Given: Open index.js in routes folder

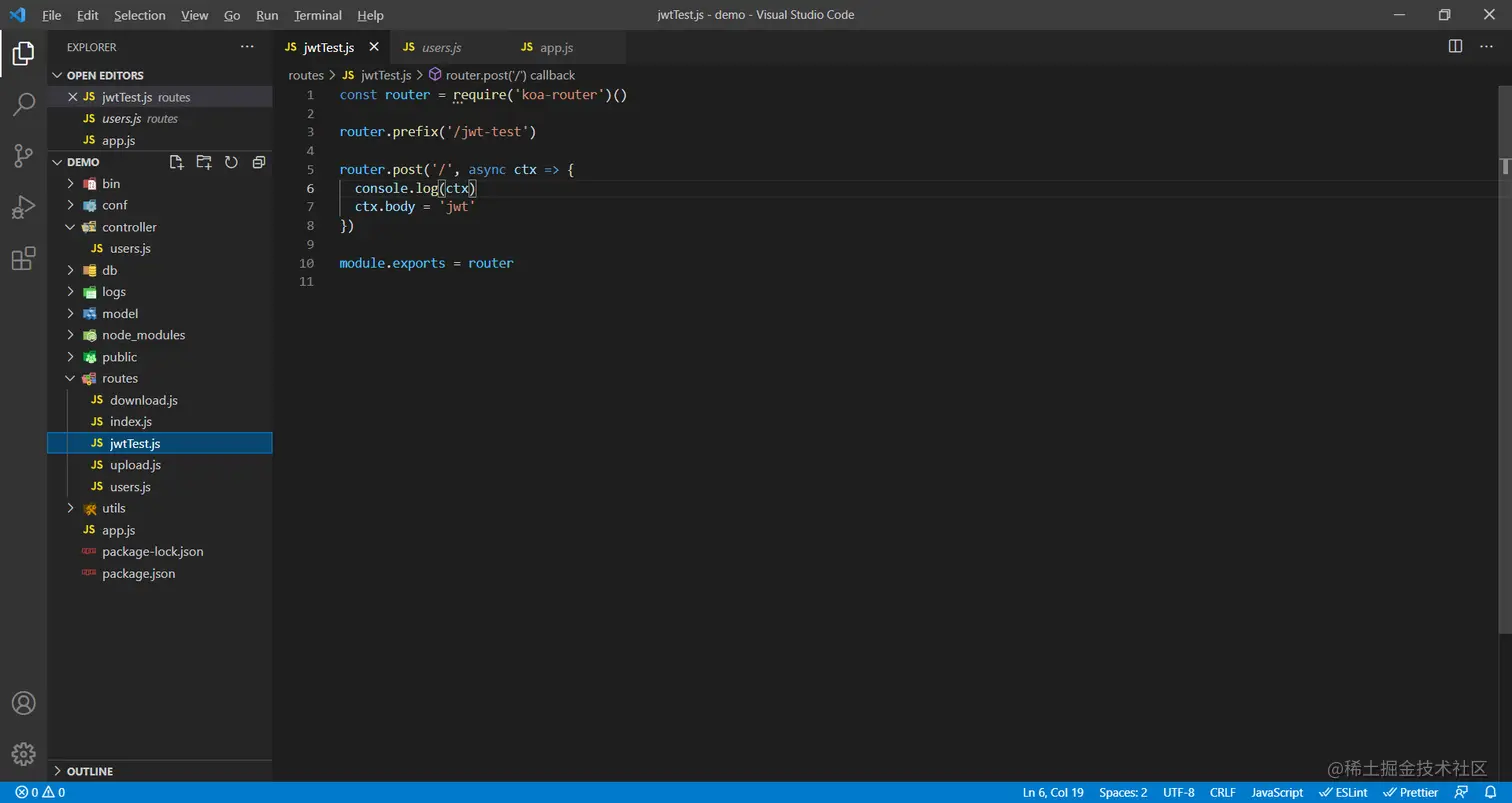Looking at the screenshot, I should pyautogui.click(x=160, y=422).
